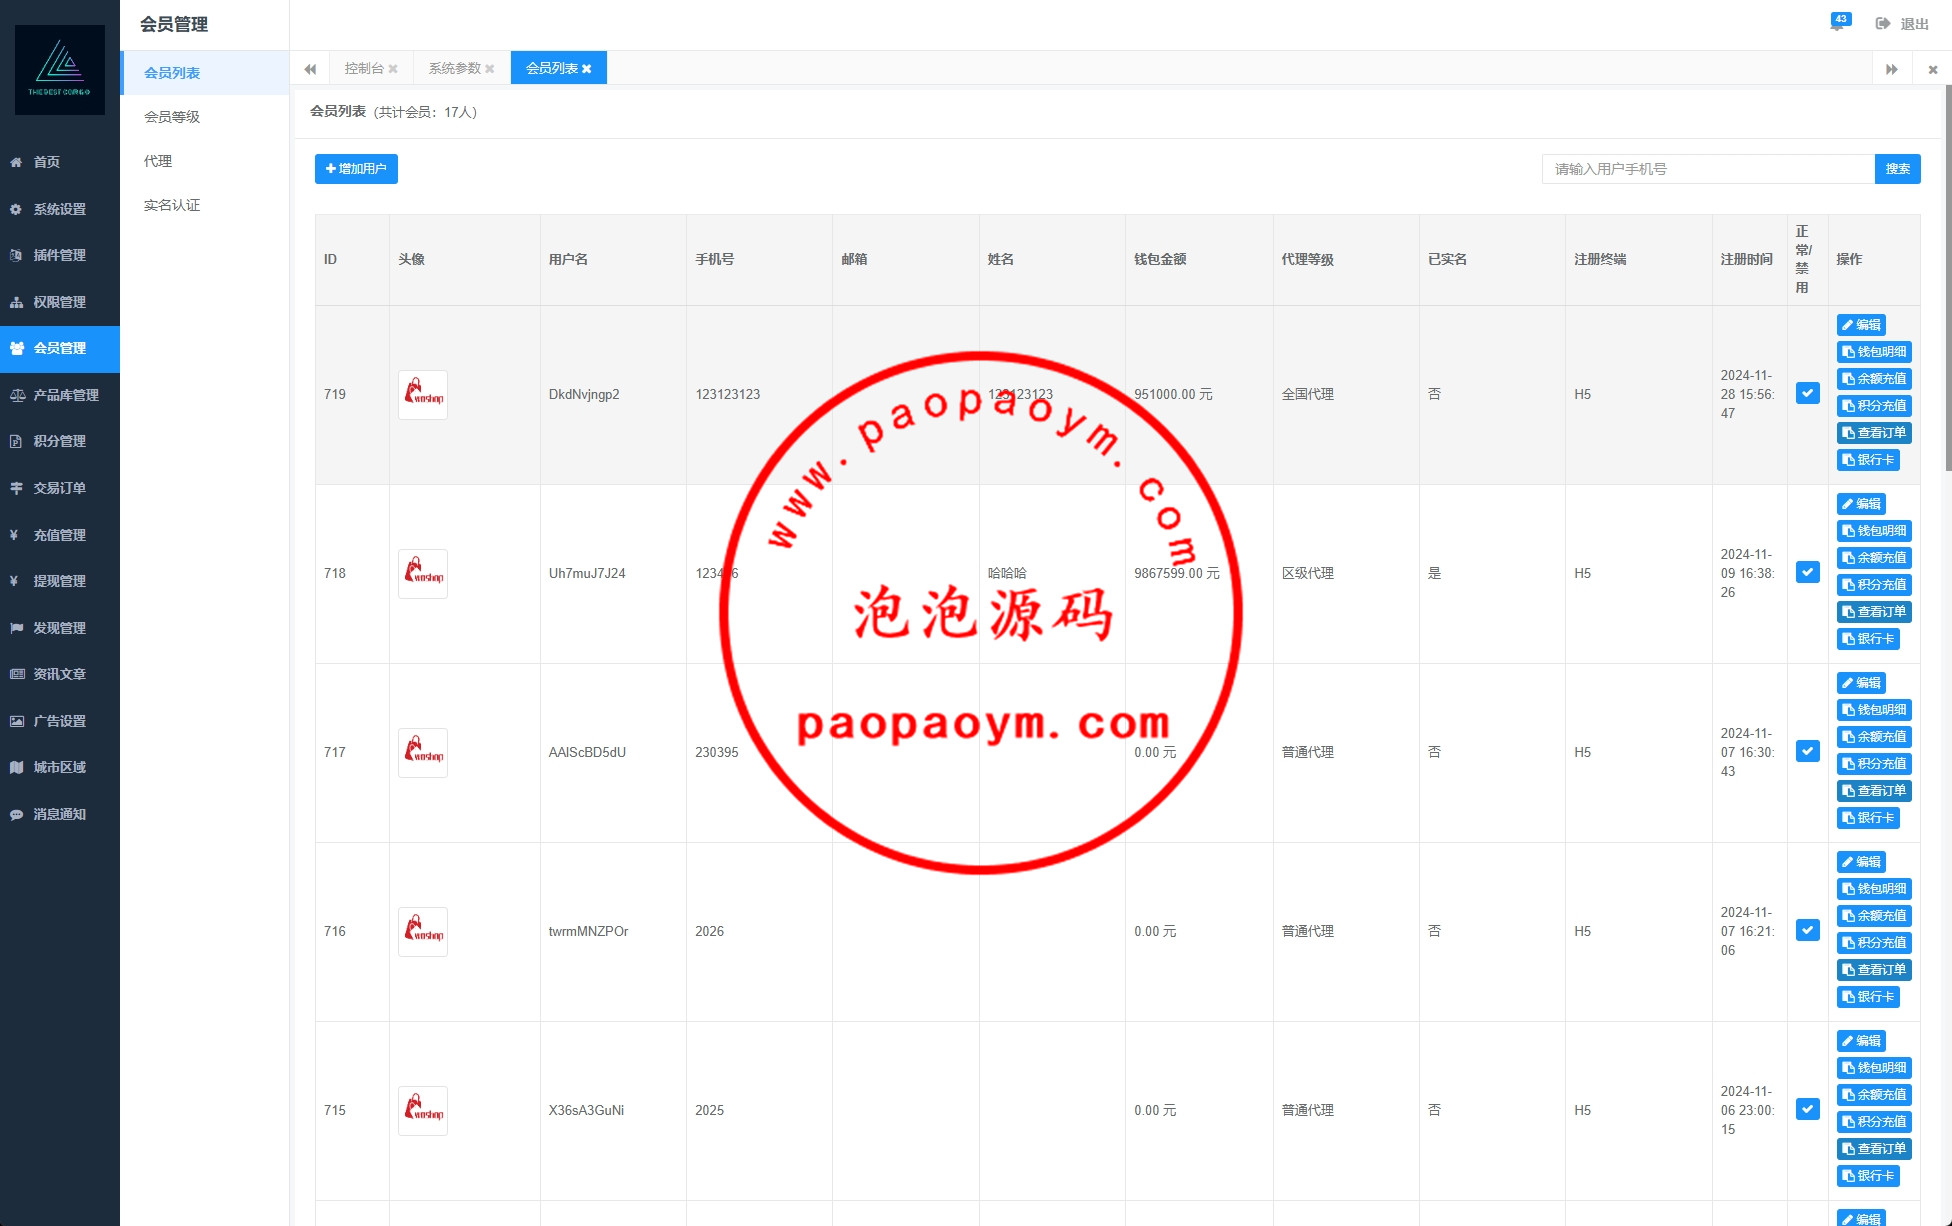Click username cell AAlScBD5dU
Viewport: 1952px width, 1226px height.
point(587,753)
